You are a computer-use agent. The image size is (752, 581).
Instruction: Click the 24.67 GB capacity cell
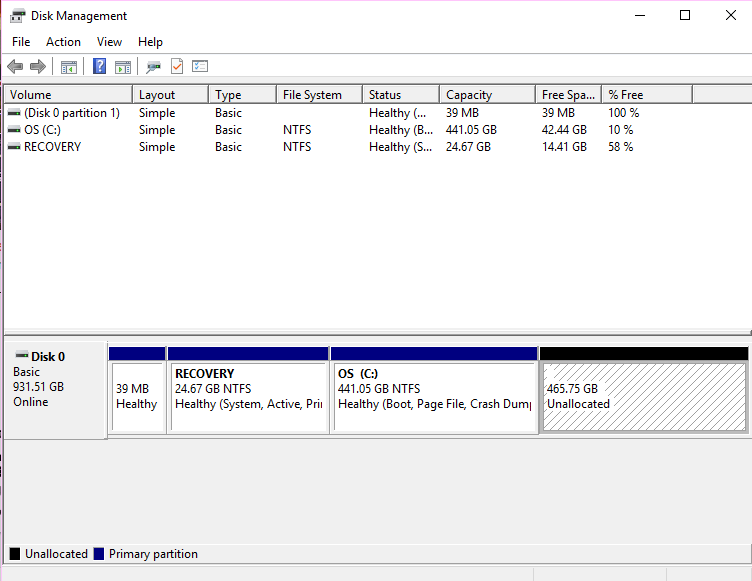tap(468, 146)
